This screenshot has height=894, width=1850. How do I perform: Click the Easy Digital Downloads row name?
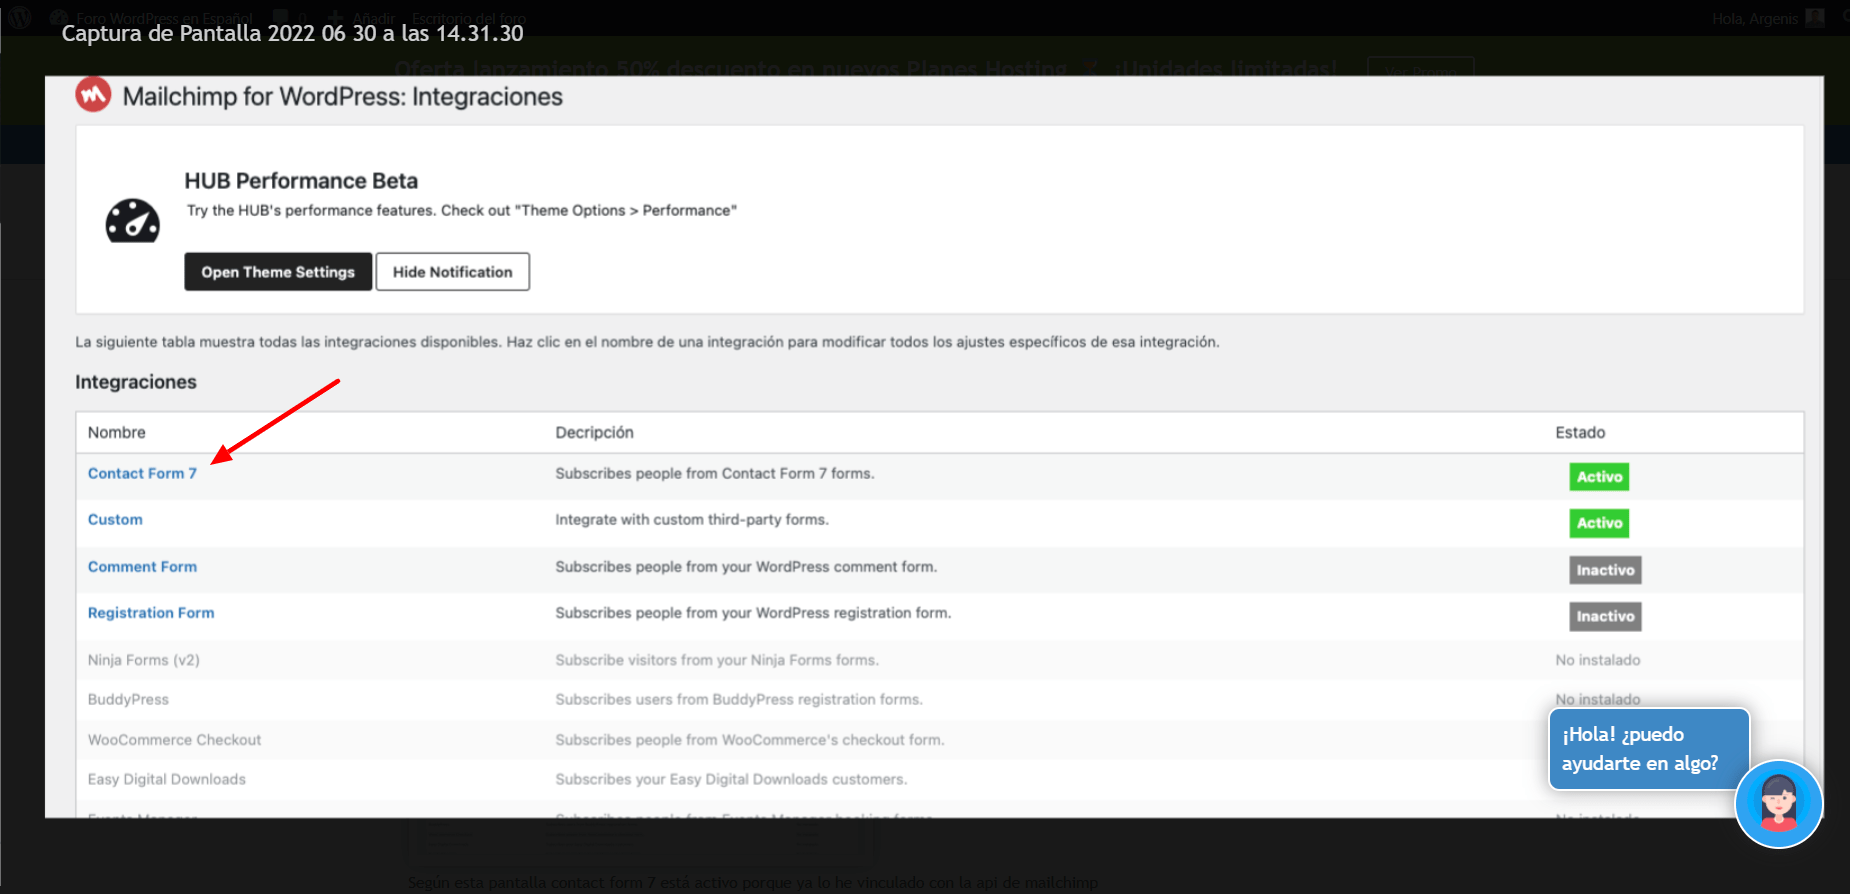pos(166,780)
